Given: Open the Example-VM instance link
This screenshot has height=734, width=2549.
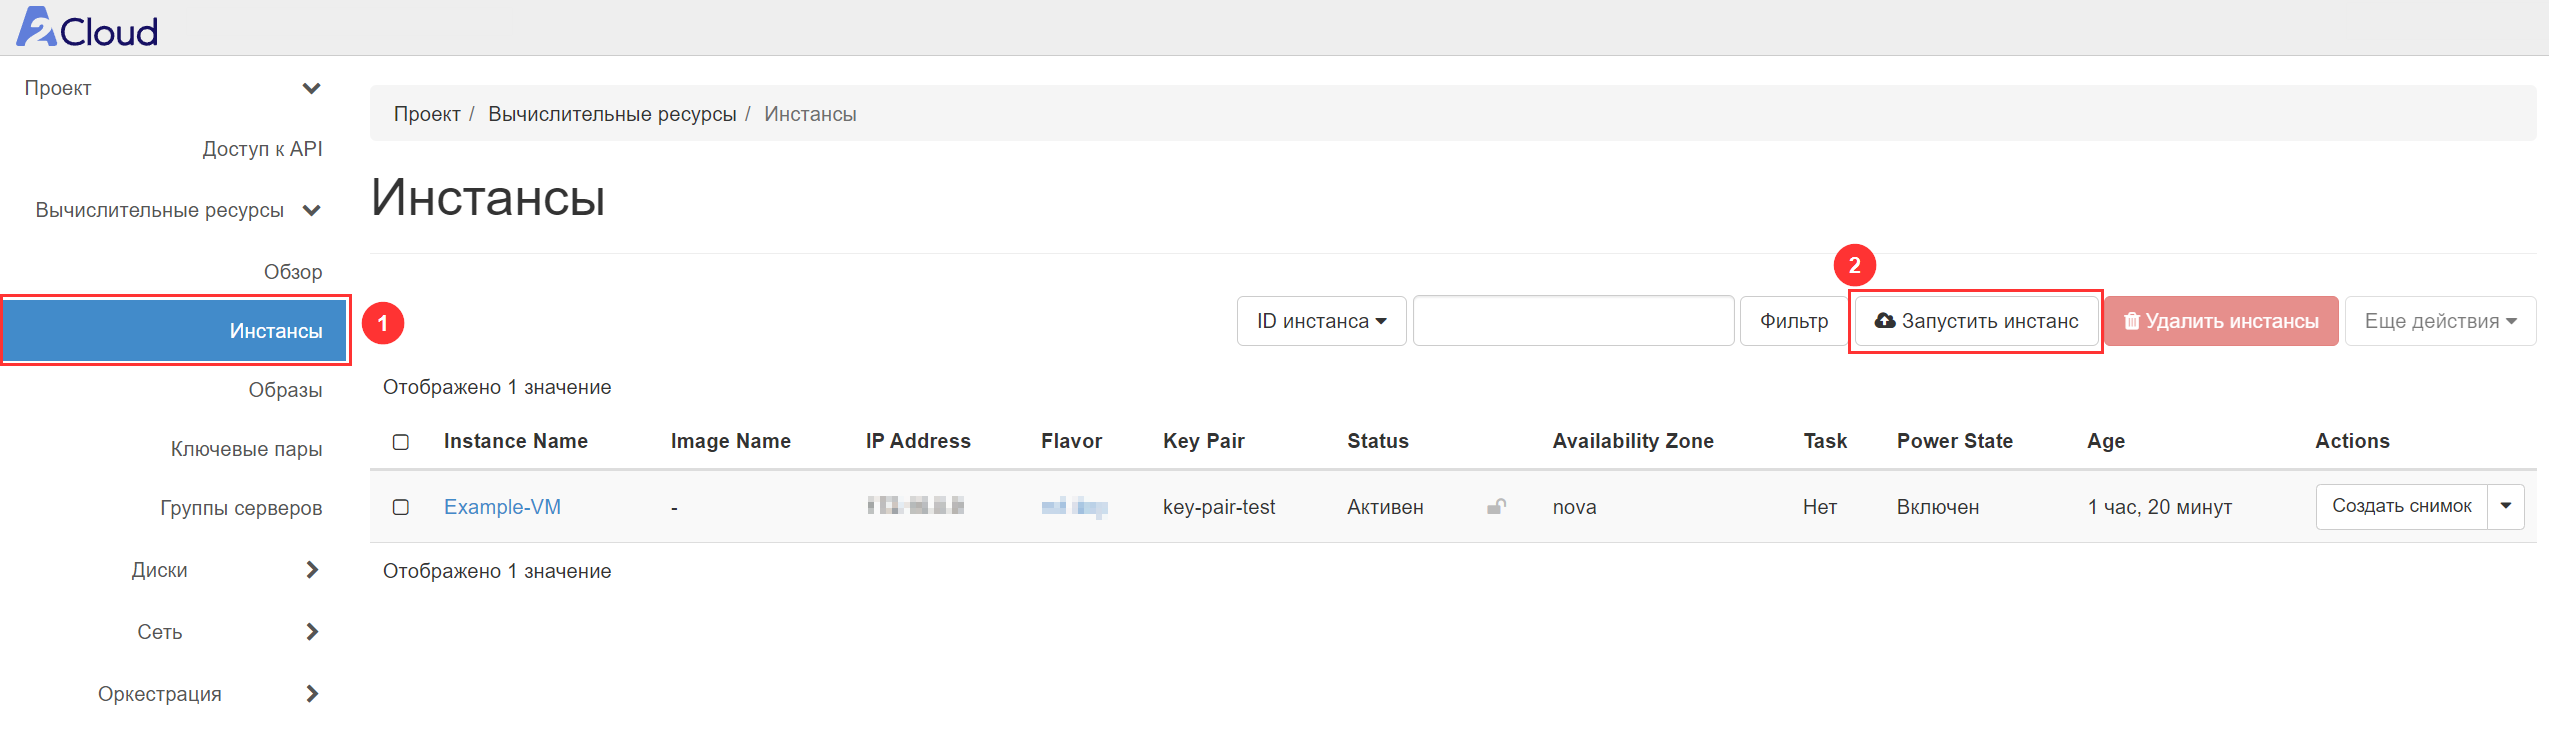Looking at the screenshot, I should [x=502, y=507].
